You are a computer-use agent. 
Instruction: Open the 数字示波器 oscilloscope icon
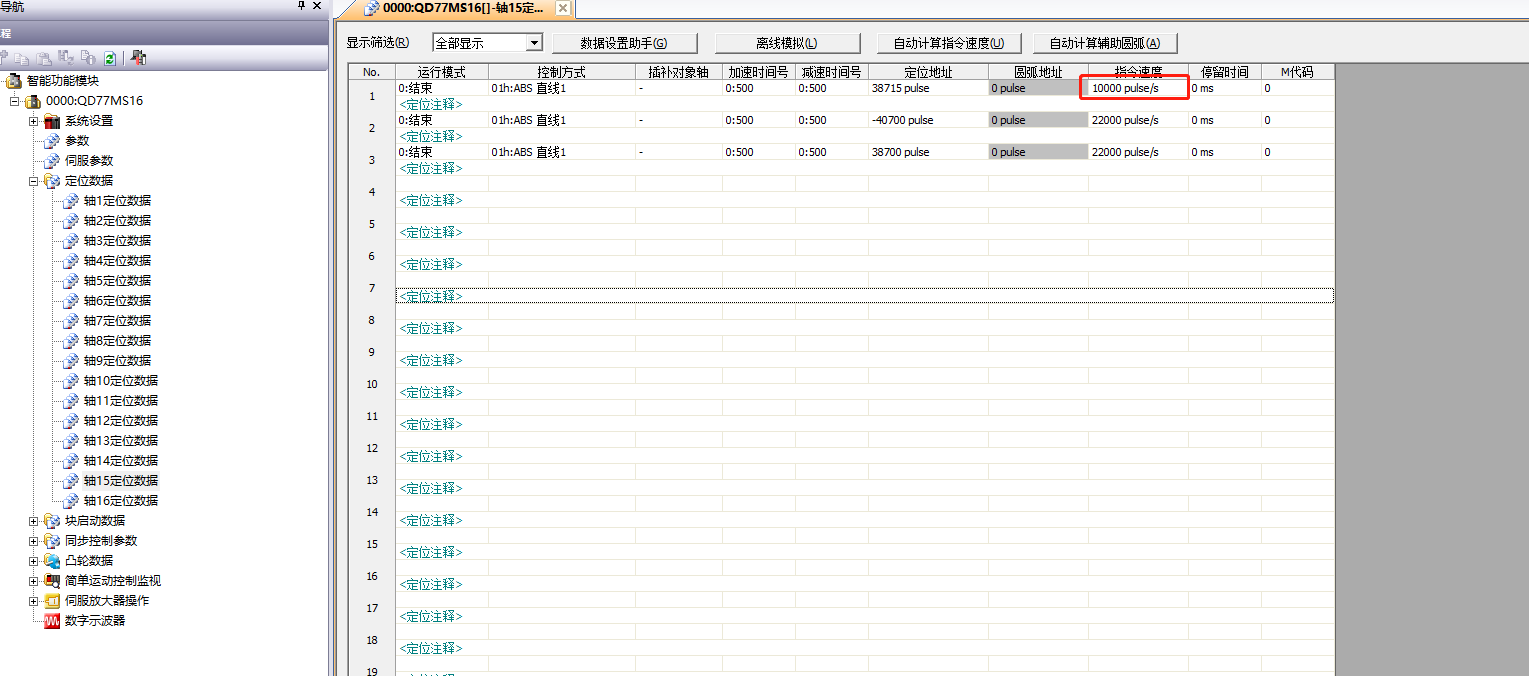pyautogui.click(x=52, y=621)
